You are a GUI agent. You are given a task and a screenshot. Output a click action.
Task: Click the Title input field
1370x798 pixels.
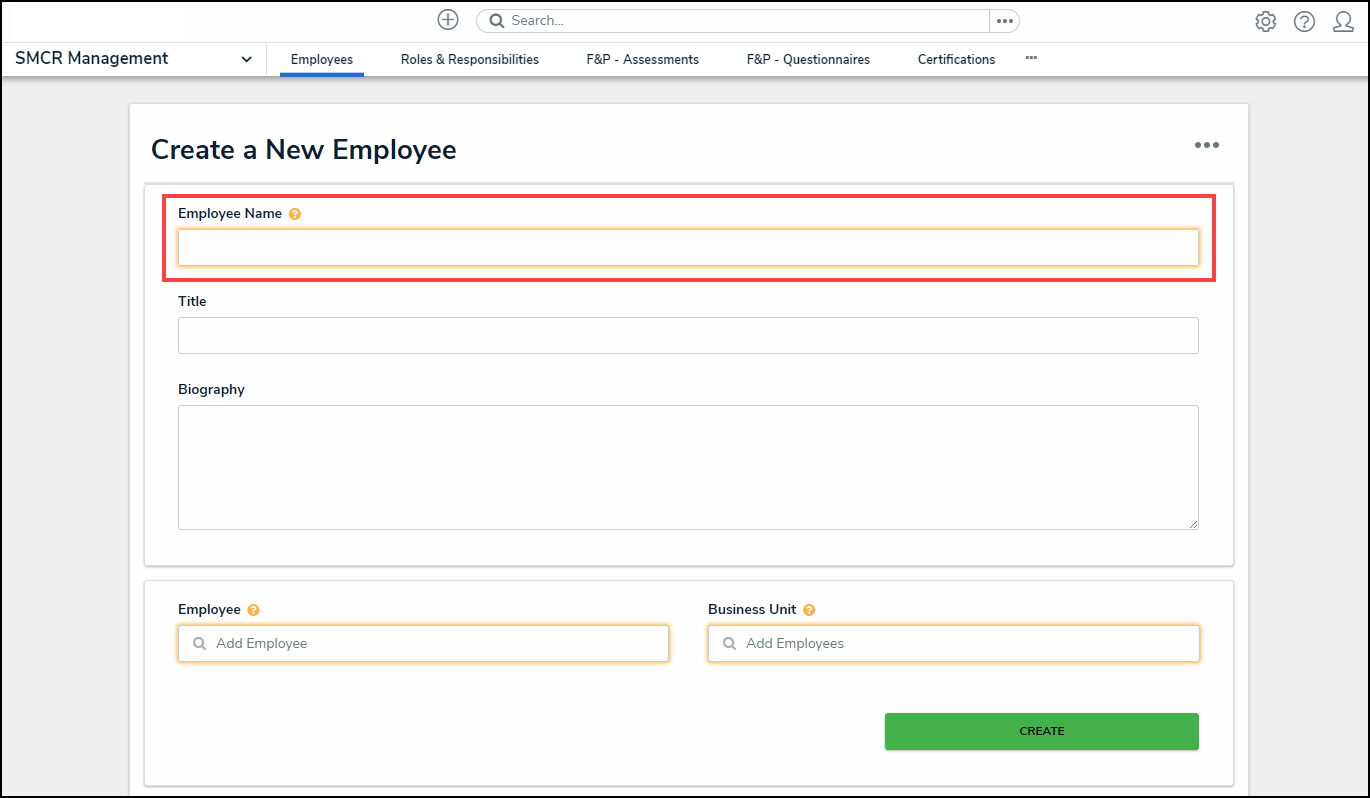(688, 335)
